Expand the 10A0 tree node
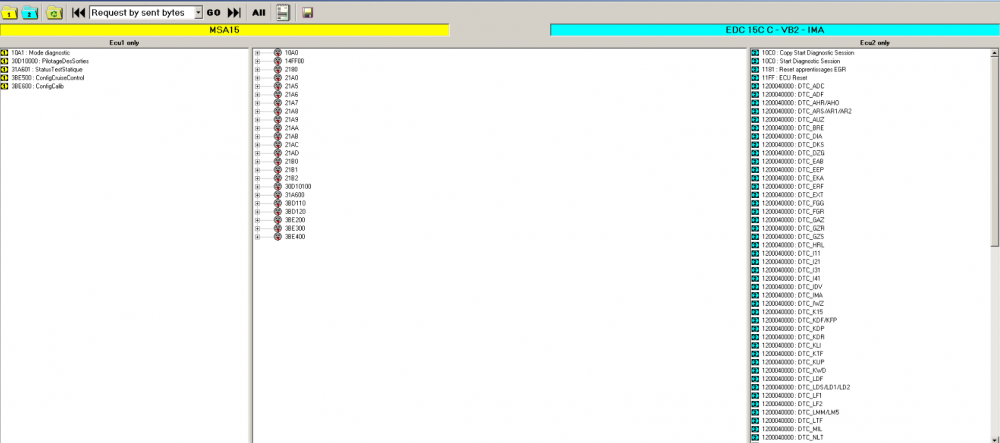 (258, 53)
